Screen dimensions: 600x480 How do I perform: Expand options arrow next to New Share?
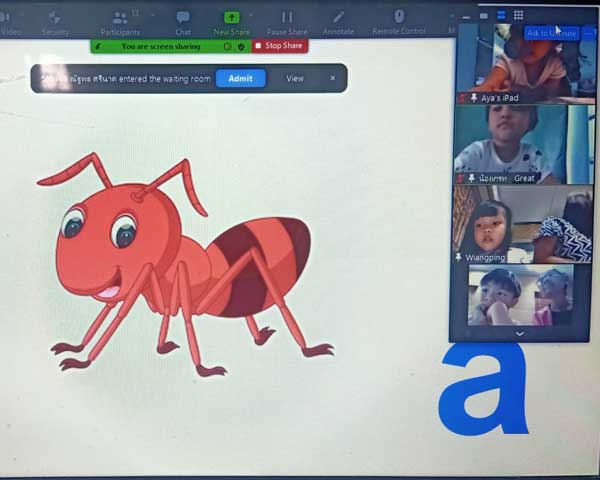(x=251, y=15)
